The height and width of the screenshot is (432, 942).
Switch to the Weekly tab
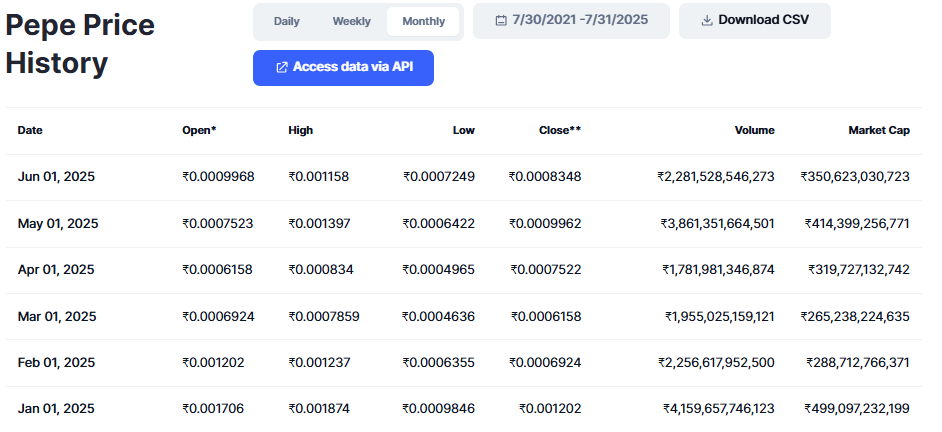click(x=351, y=21)
